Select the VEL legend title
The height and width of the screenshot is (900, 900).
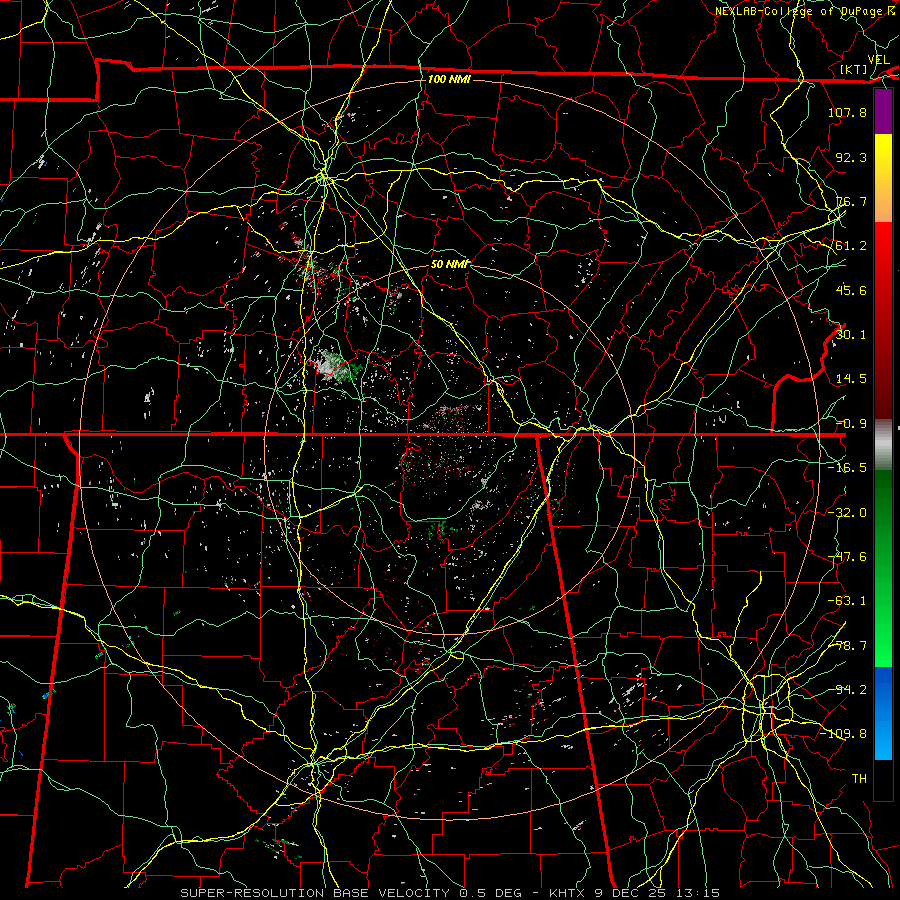878,60
